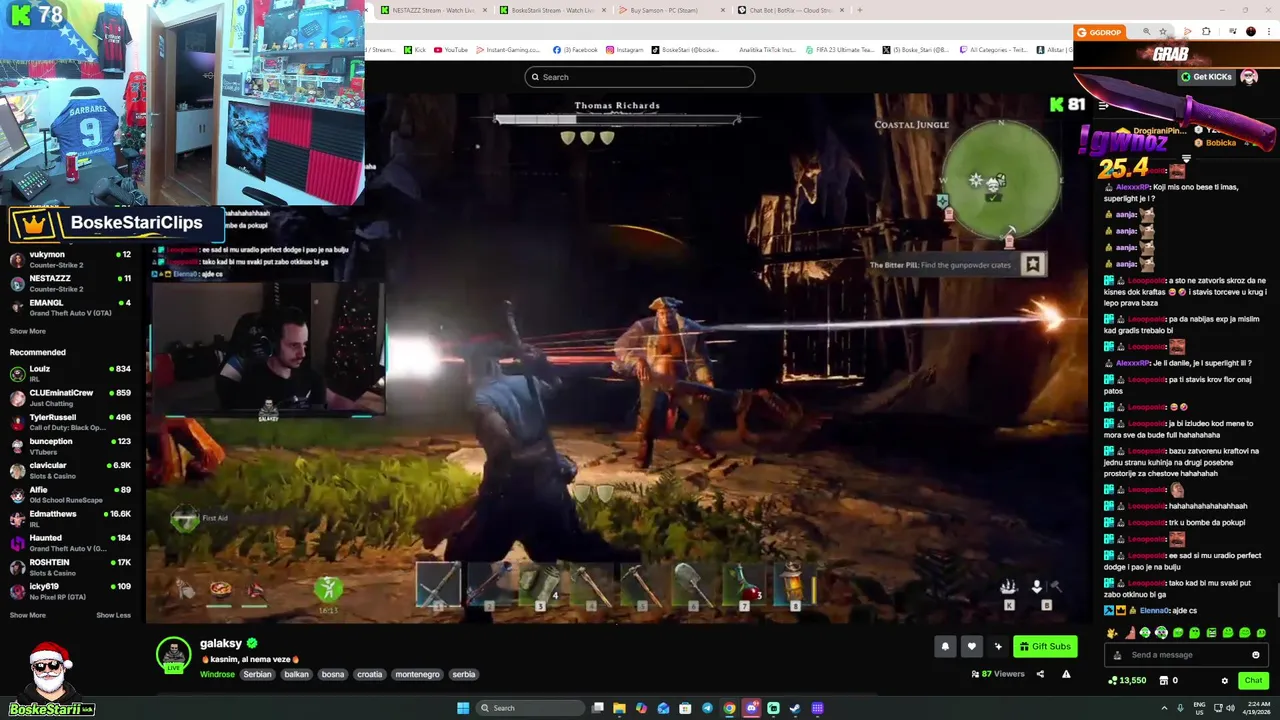The height and width of the screenshot is (720, 1280).
Task: Click galaksy channel avatar
Action: tap(173, 654)
